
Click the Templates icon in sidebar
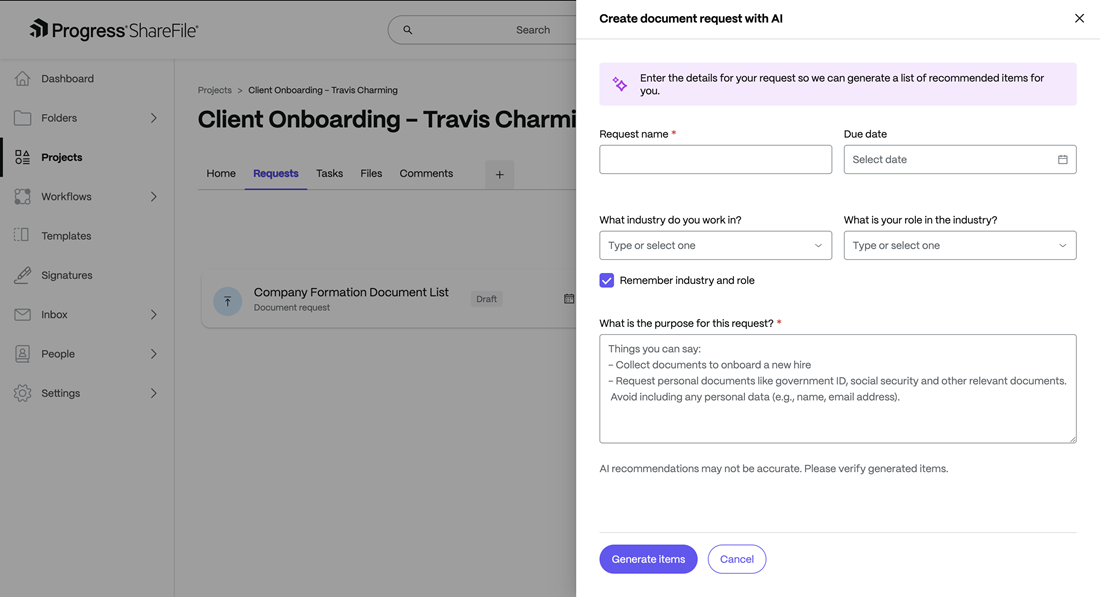coord(22,236)
